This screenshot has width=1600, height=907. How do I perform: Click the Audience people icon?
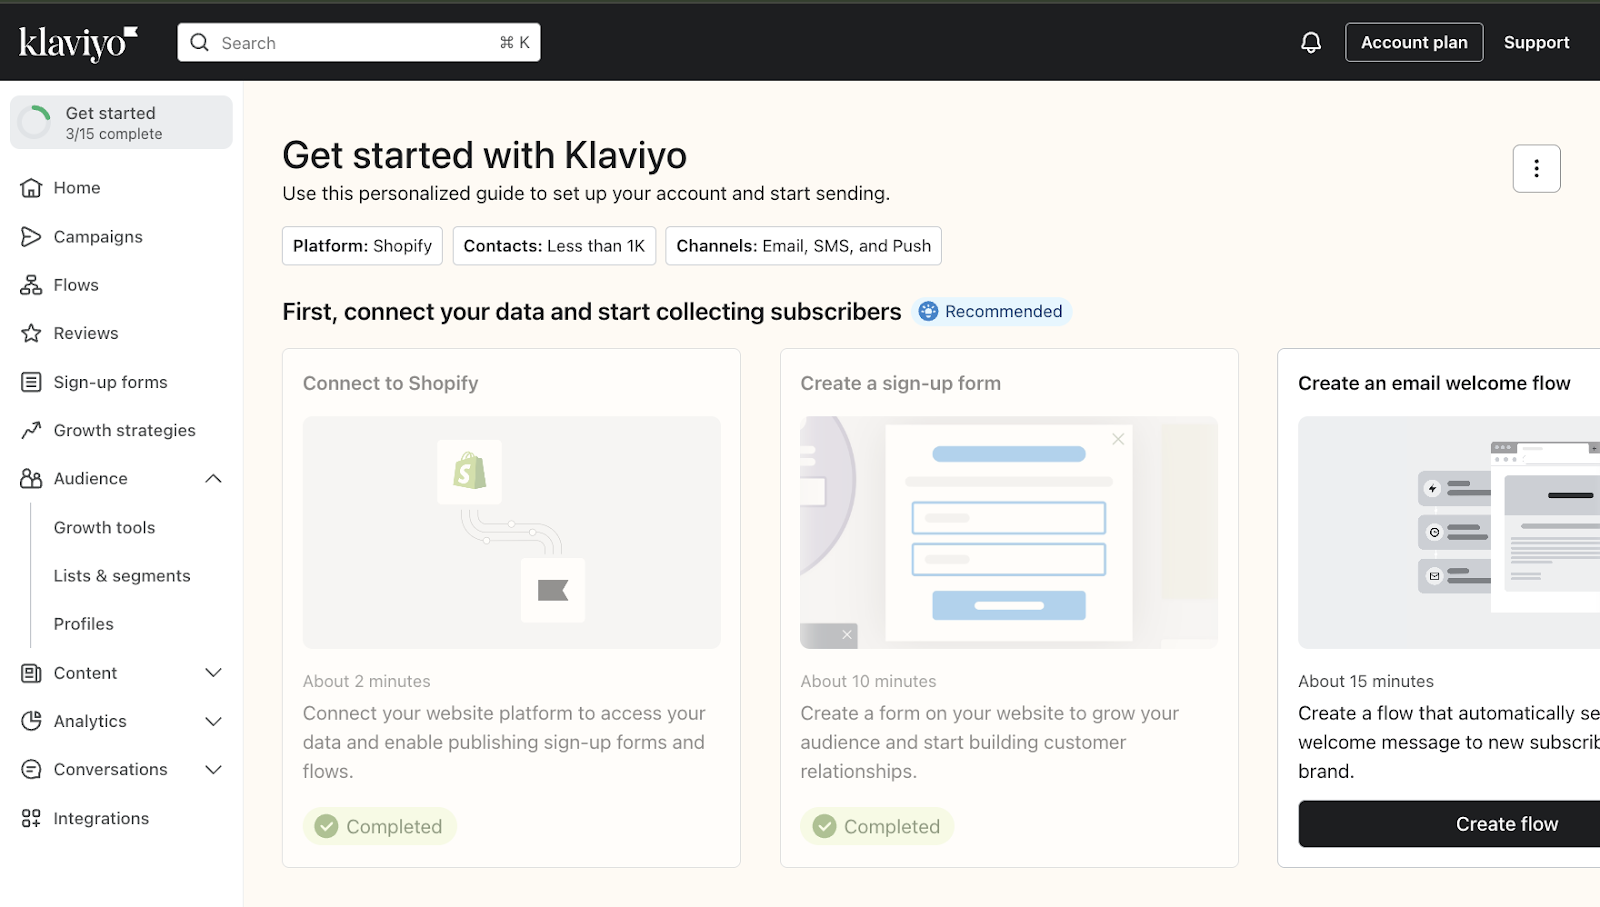click(x=31, y=479)
